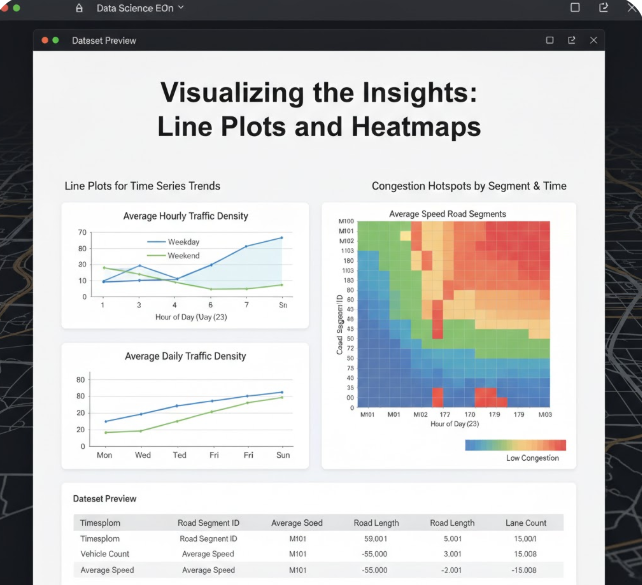
Task: Click the Lane Count column header
Action: click(x=526, y=523)
